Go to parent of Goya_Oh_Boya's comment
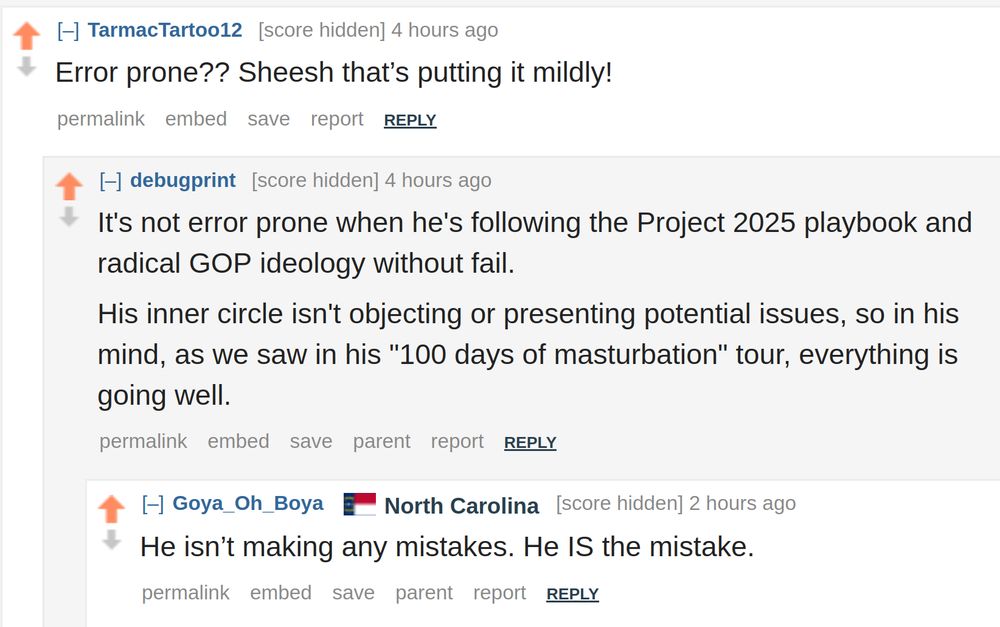 (424, 593)
